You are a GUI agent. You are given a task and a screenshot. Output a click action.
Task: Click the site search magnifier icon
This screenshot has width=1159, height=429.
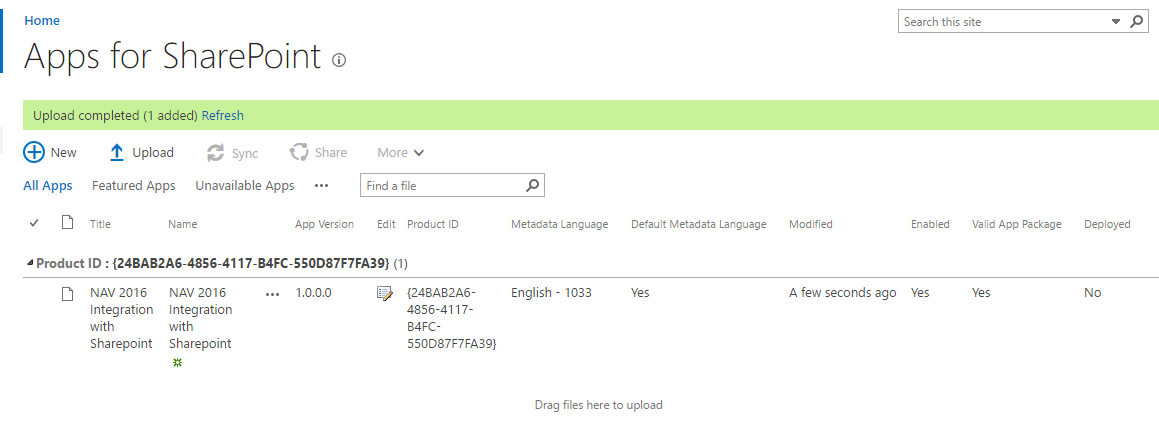(x=1137, y=21)
